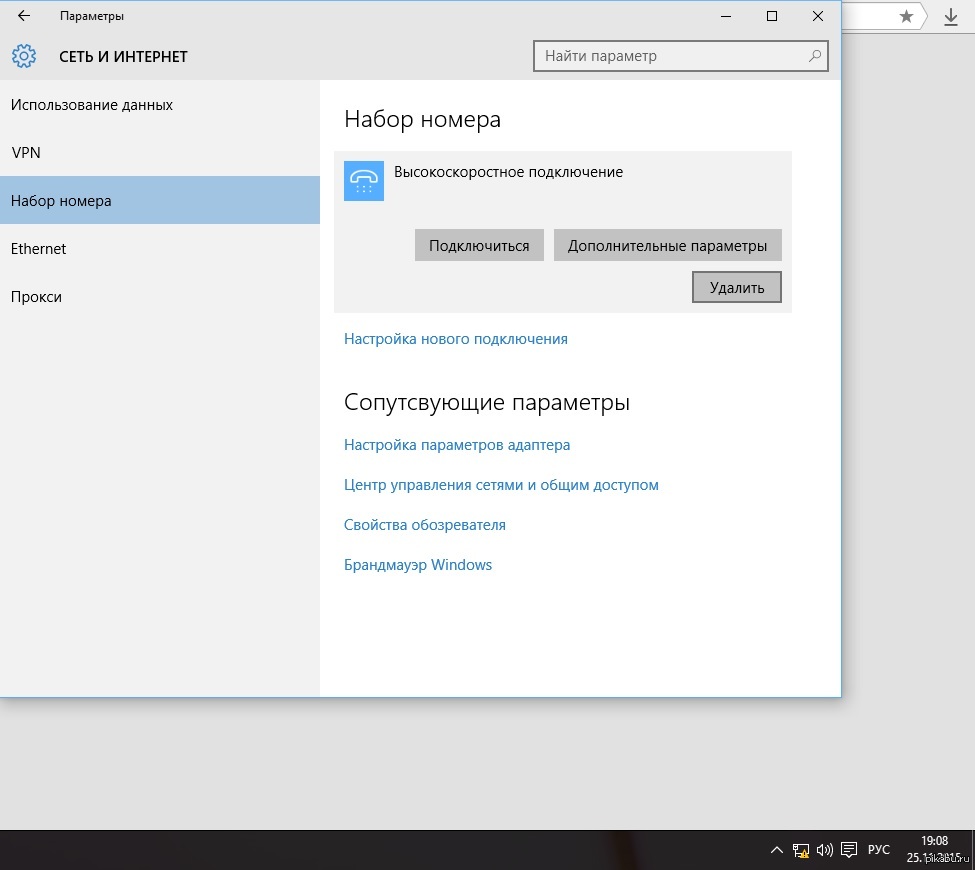Click the settings gear icon near the header

coord(24,56)
